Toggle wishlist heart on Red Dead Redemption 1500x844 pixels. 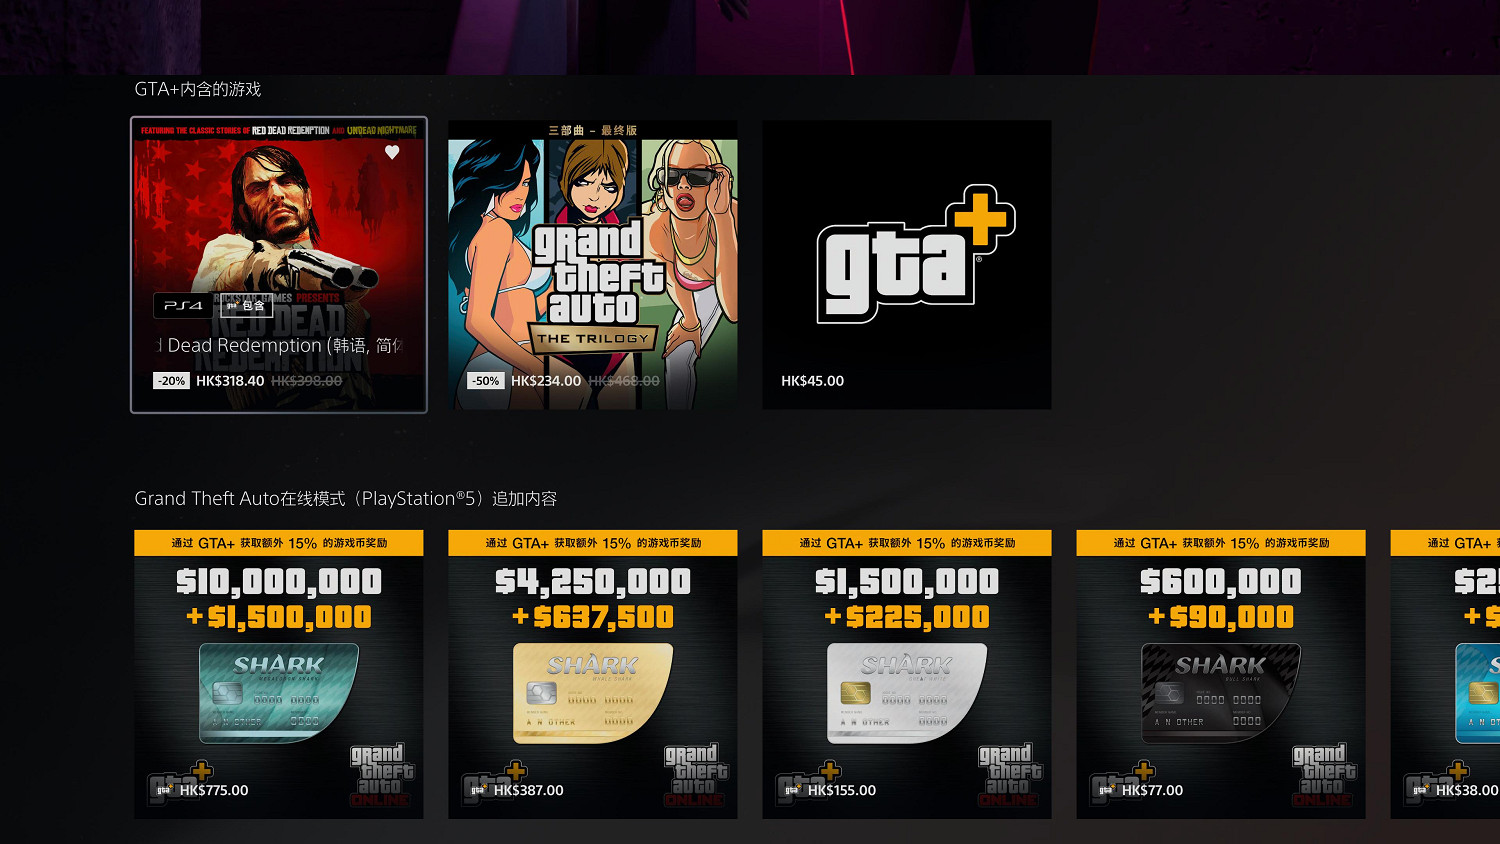[392, 152]
